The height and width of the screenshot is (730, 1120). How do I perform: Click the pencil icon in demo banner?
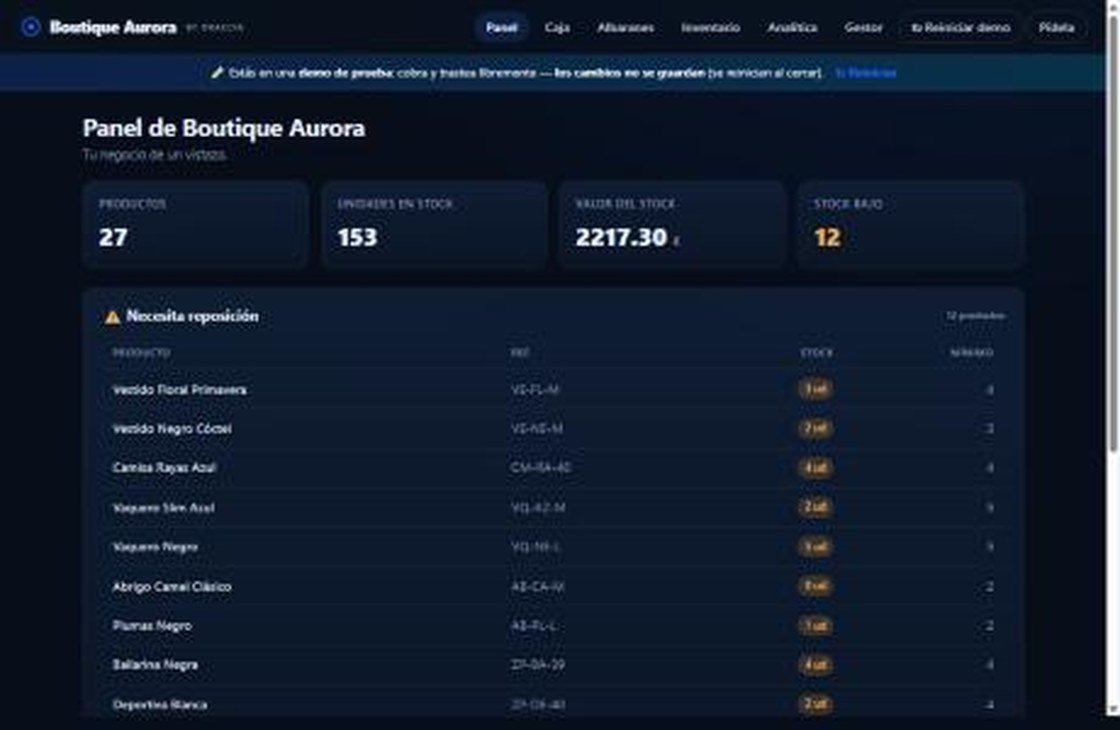(217, 72)
